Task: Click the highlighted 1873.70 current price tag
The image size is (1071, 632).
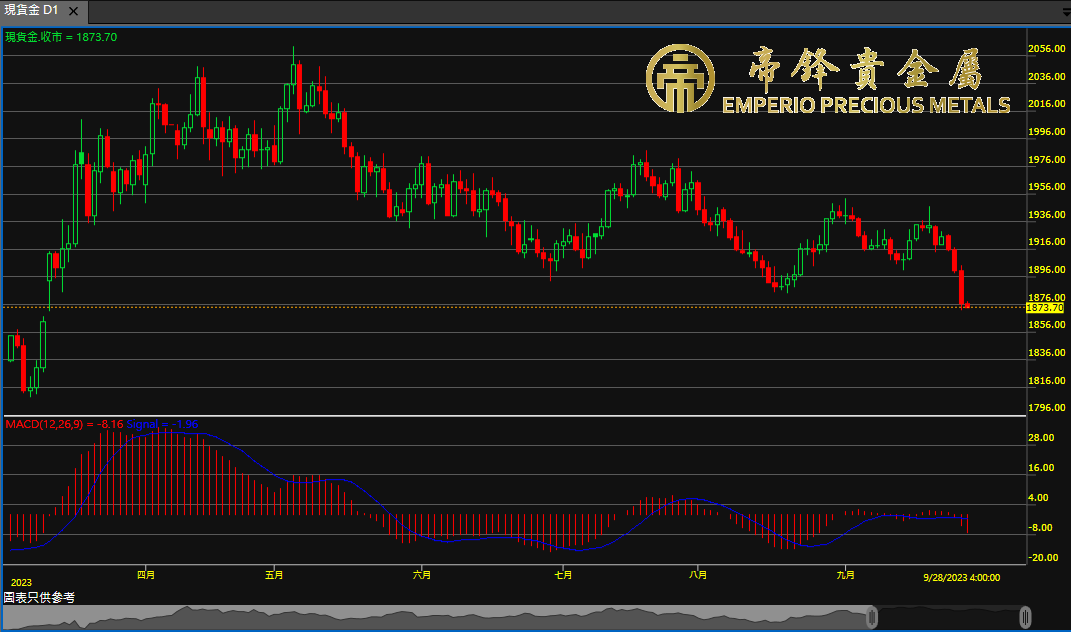Action: [x=1044, y=308]
